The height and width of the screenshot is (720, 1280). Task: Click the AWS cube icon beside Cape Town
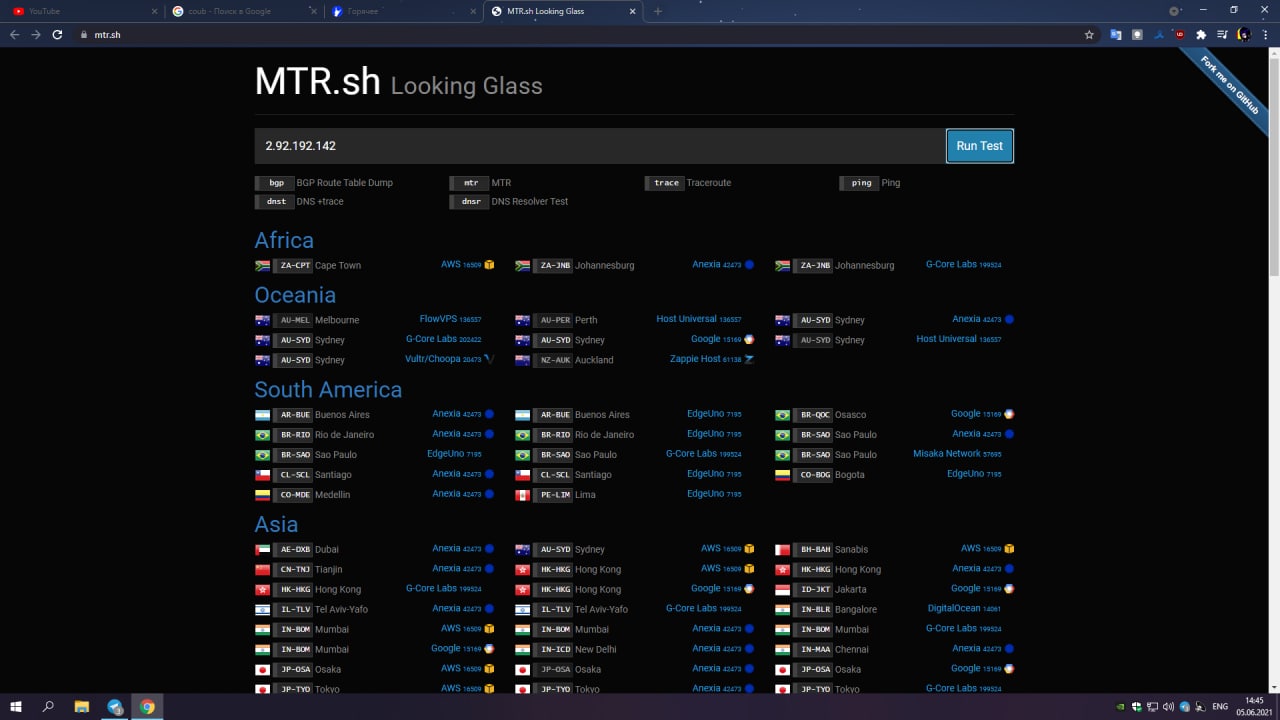pos(489,265)
